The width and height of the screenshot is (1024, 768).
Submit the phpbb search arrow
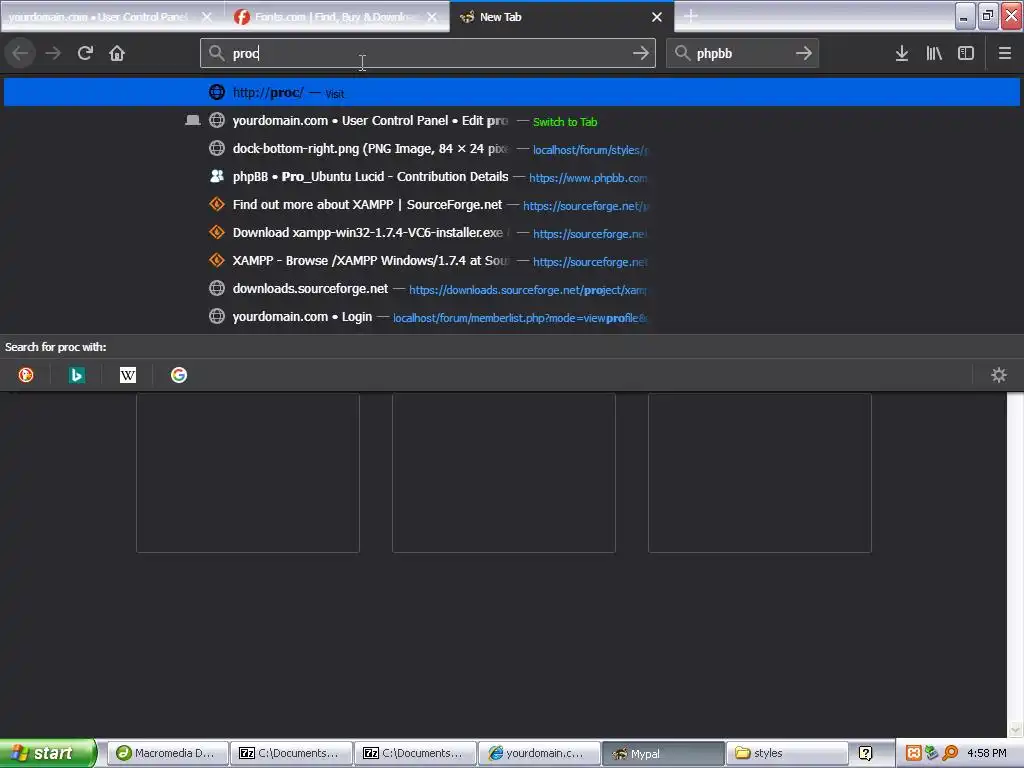click(804, 54)
